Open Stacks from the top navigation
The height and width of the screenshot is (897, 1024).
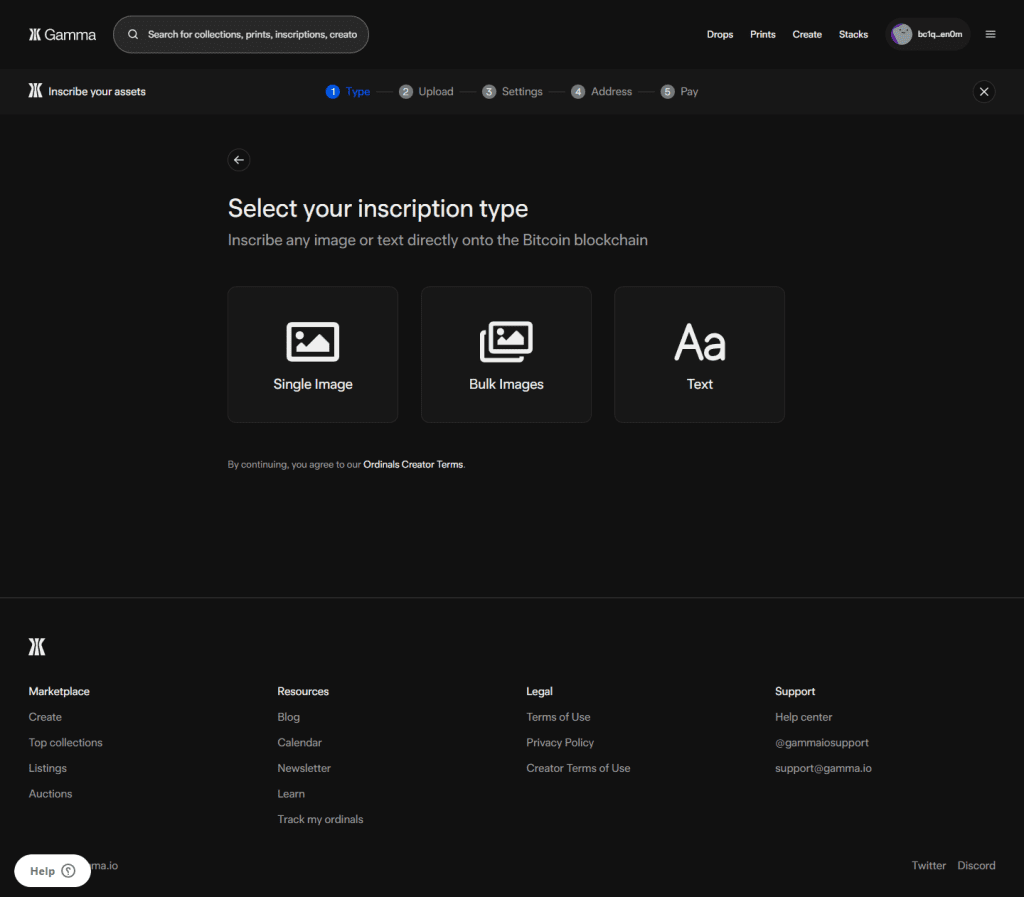tap(853, 34)
